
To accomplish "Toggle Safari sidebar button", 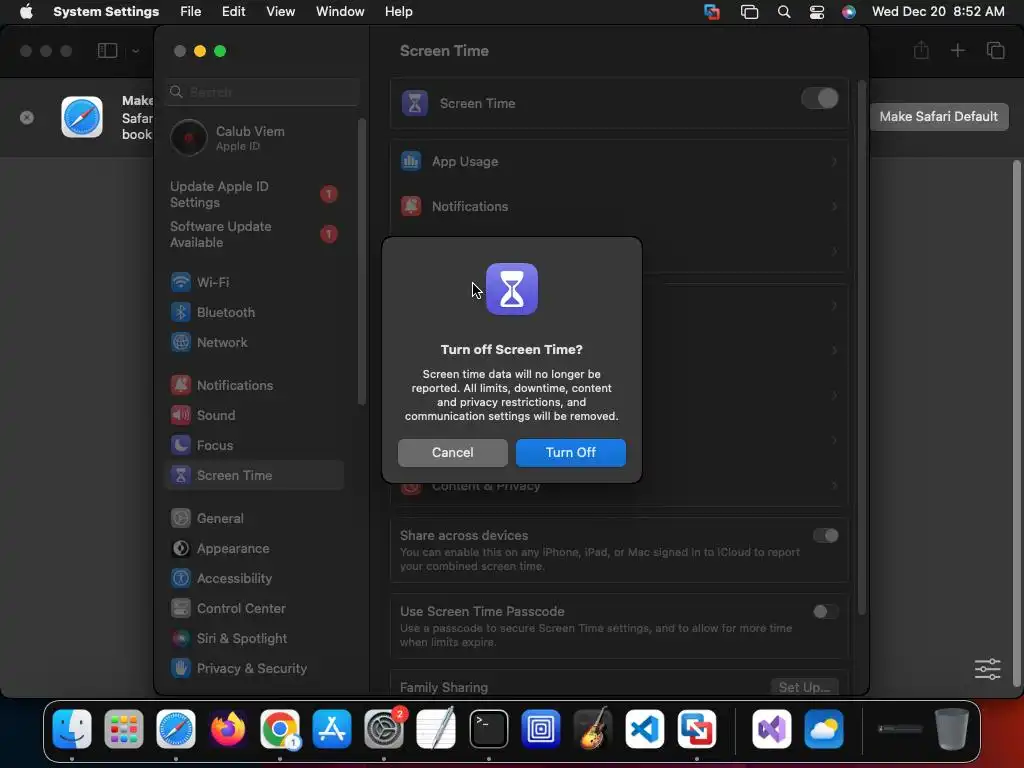I will [x=107, y=51].
